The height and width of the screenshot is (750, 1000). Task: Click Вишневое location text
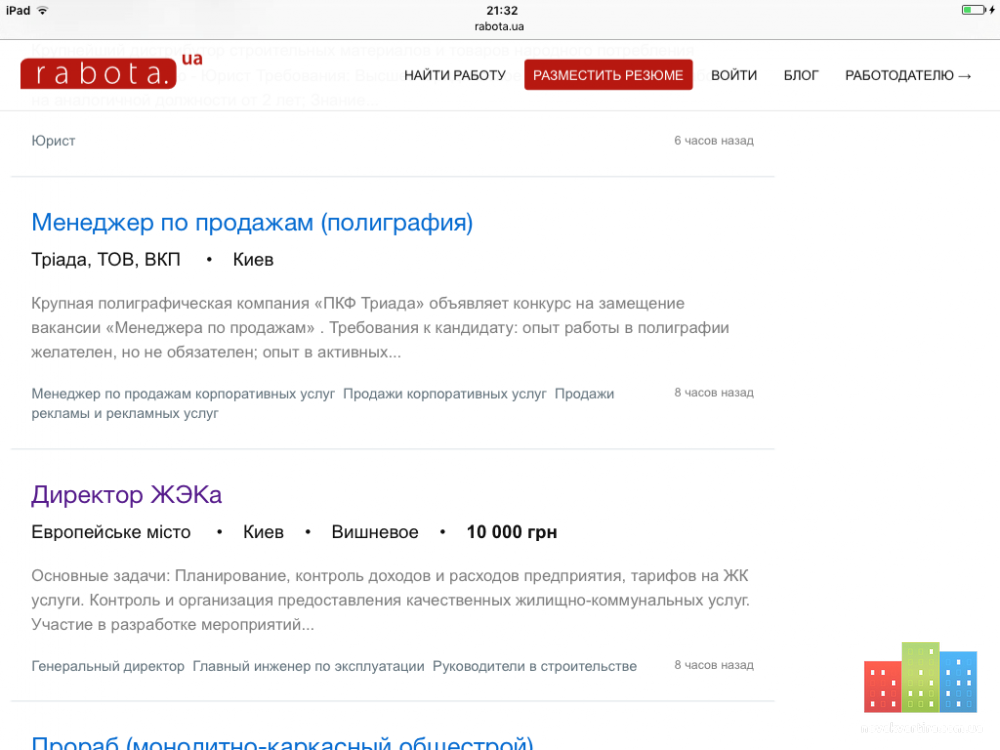click(375, 532)
